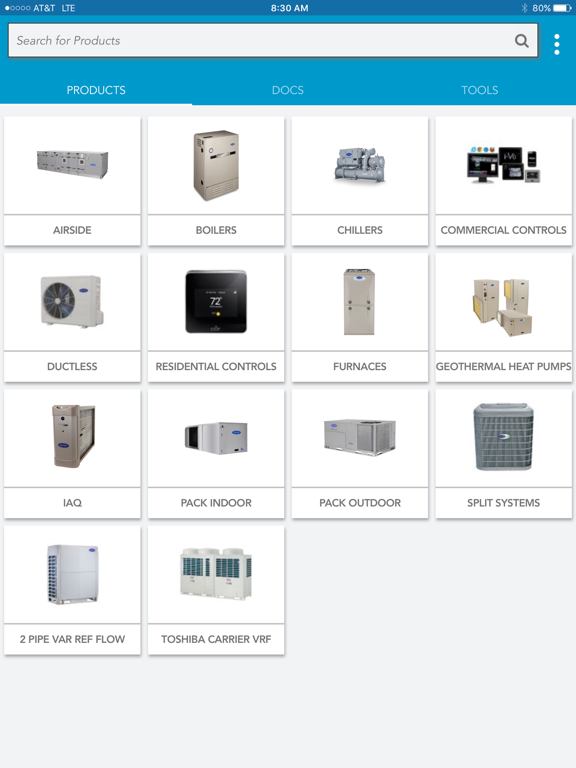
Task: Open the Airside unit product image
Action: pyautogui.click(x=72, y=165)
